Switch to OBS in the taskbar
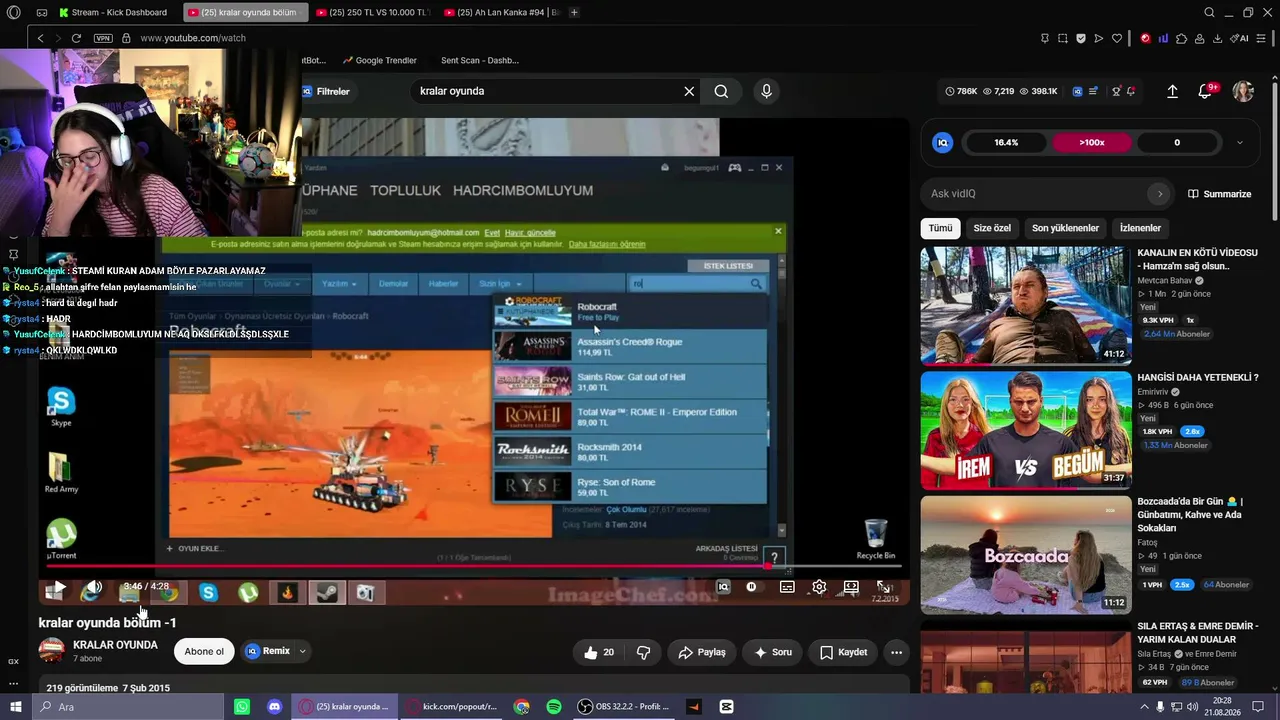The width and height of the screenshot is (1280, 720). click(623, 707)
